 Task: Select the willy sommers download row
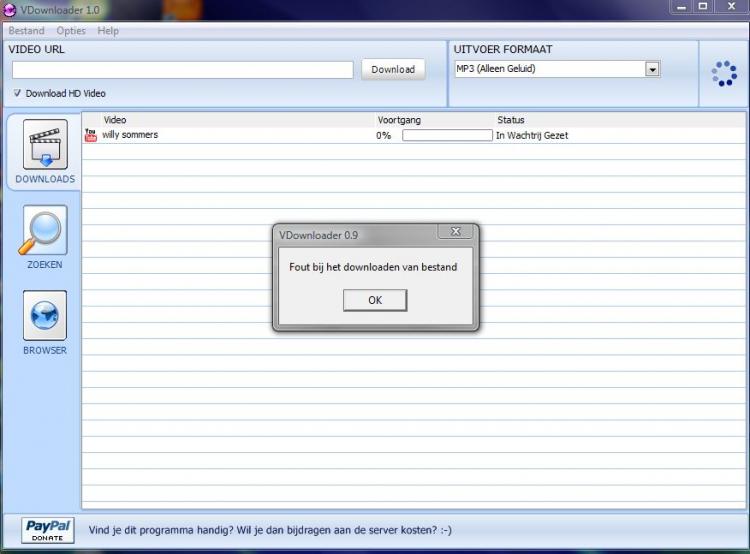230,135
